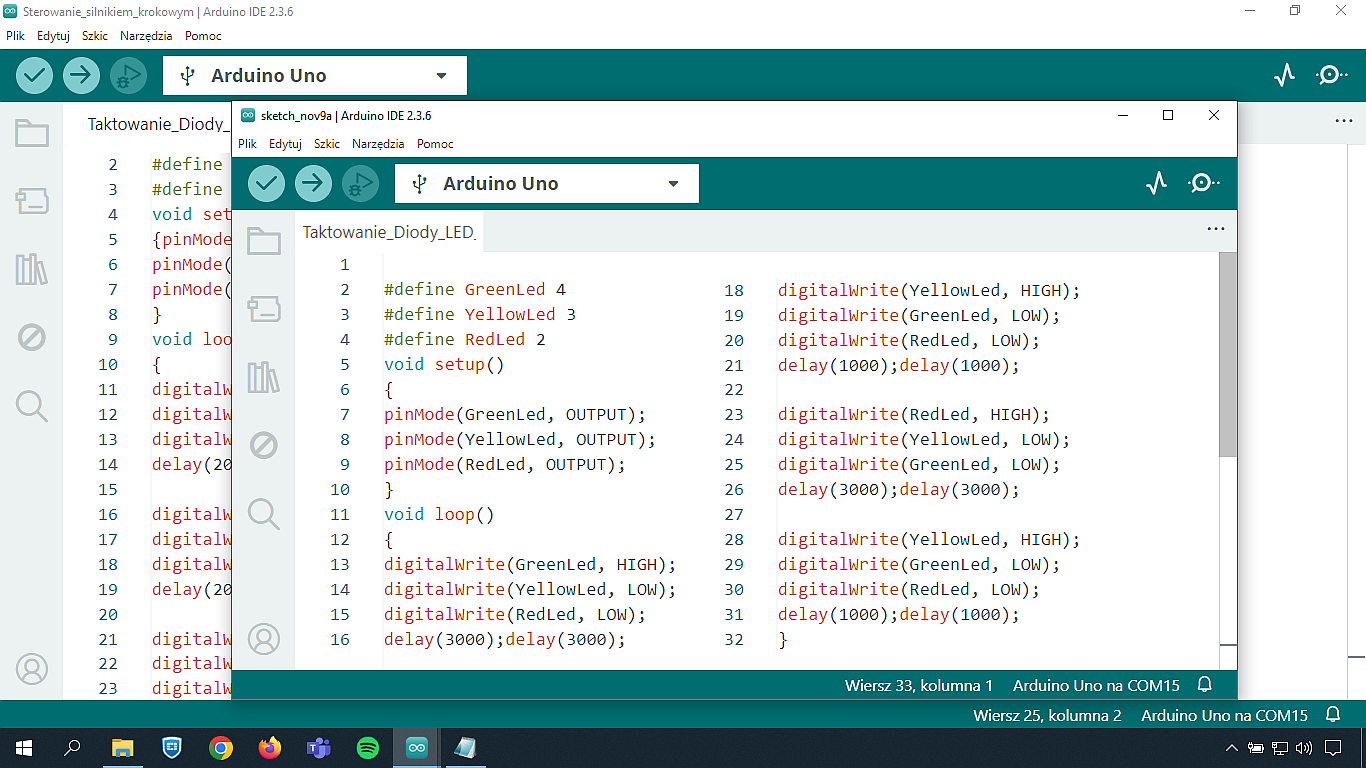Open Spotify from the Windows taskbar
The image size is (1366, 768).
368,747
